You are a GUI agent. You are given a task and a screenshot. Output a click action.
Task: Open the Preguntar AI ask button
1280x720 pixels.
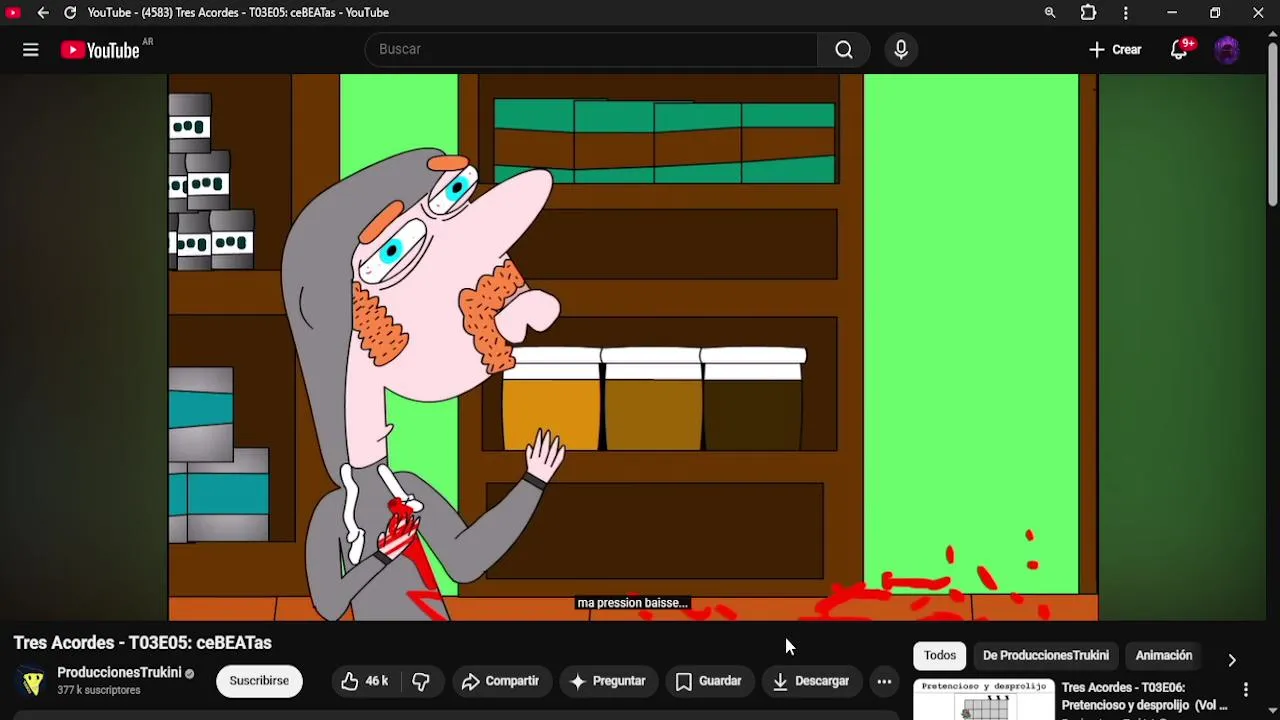pyautogui.click(x=607, y=681)
